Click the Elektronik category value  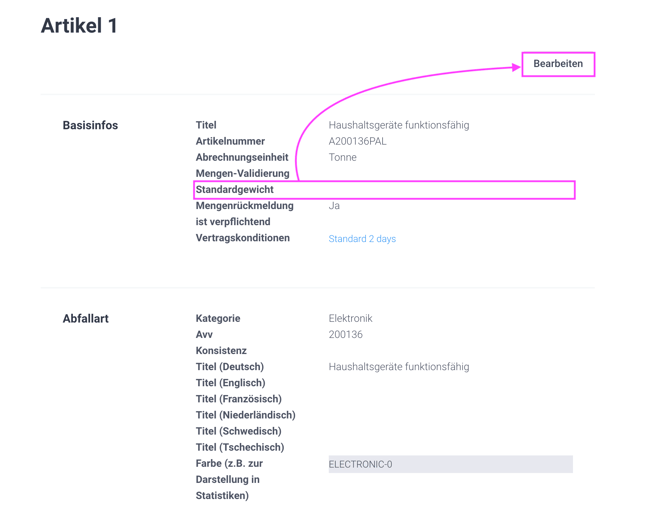[350, 318]
